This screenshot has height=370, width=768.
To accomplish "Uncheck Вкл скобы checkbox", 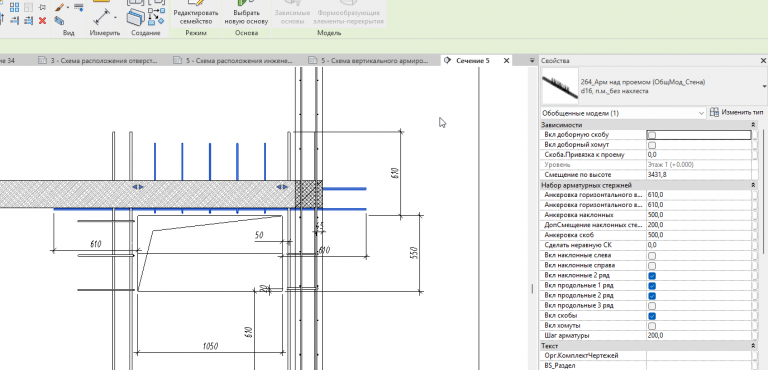I will point(651,316).
